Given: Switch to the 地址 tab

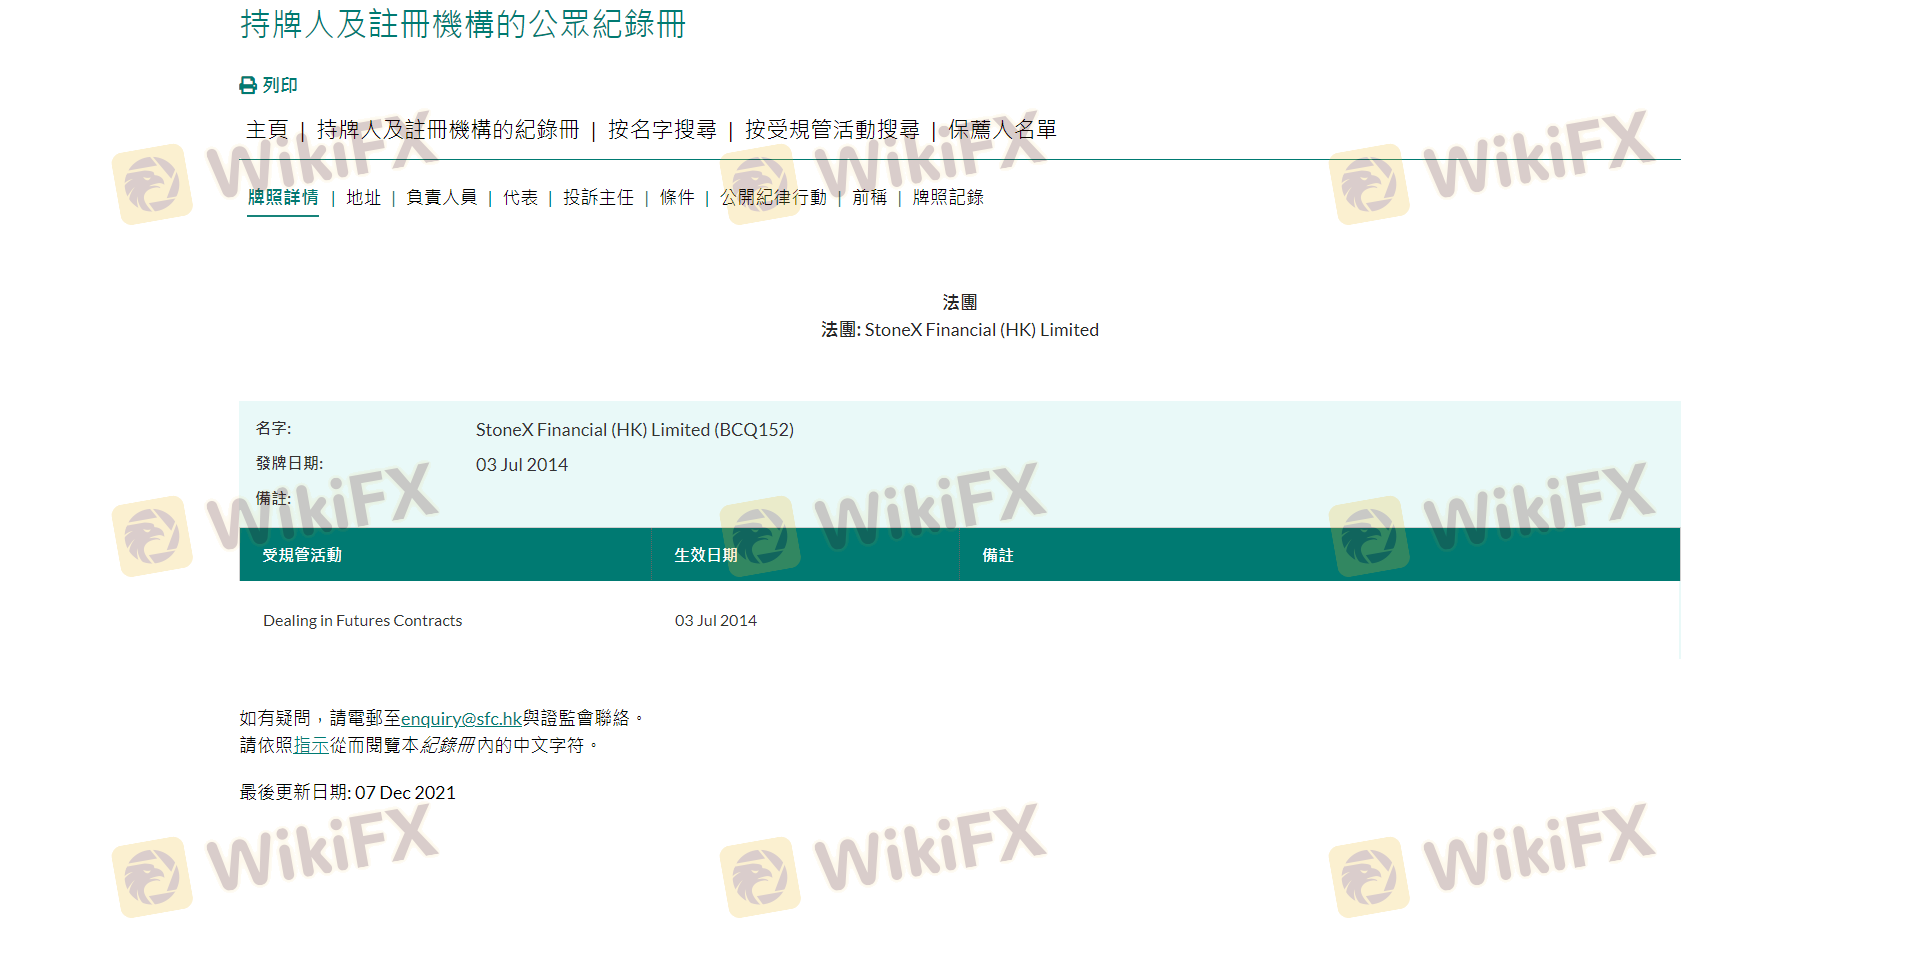Looking at the screenshot, I should coord(364,198).
